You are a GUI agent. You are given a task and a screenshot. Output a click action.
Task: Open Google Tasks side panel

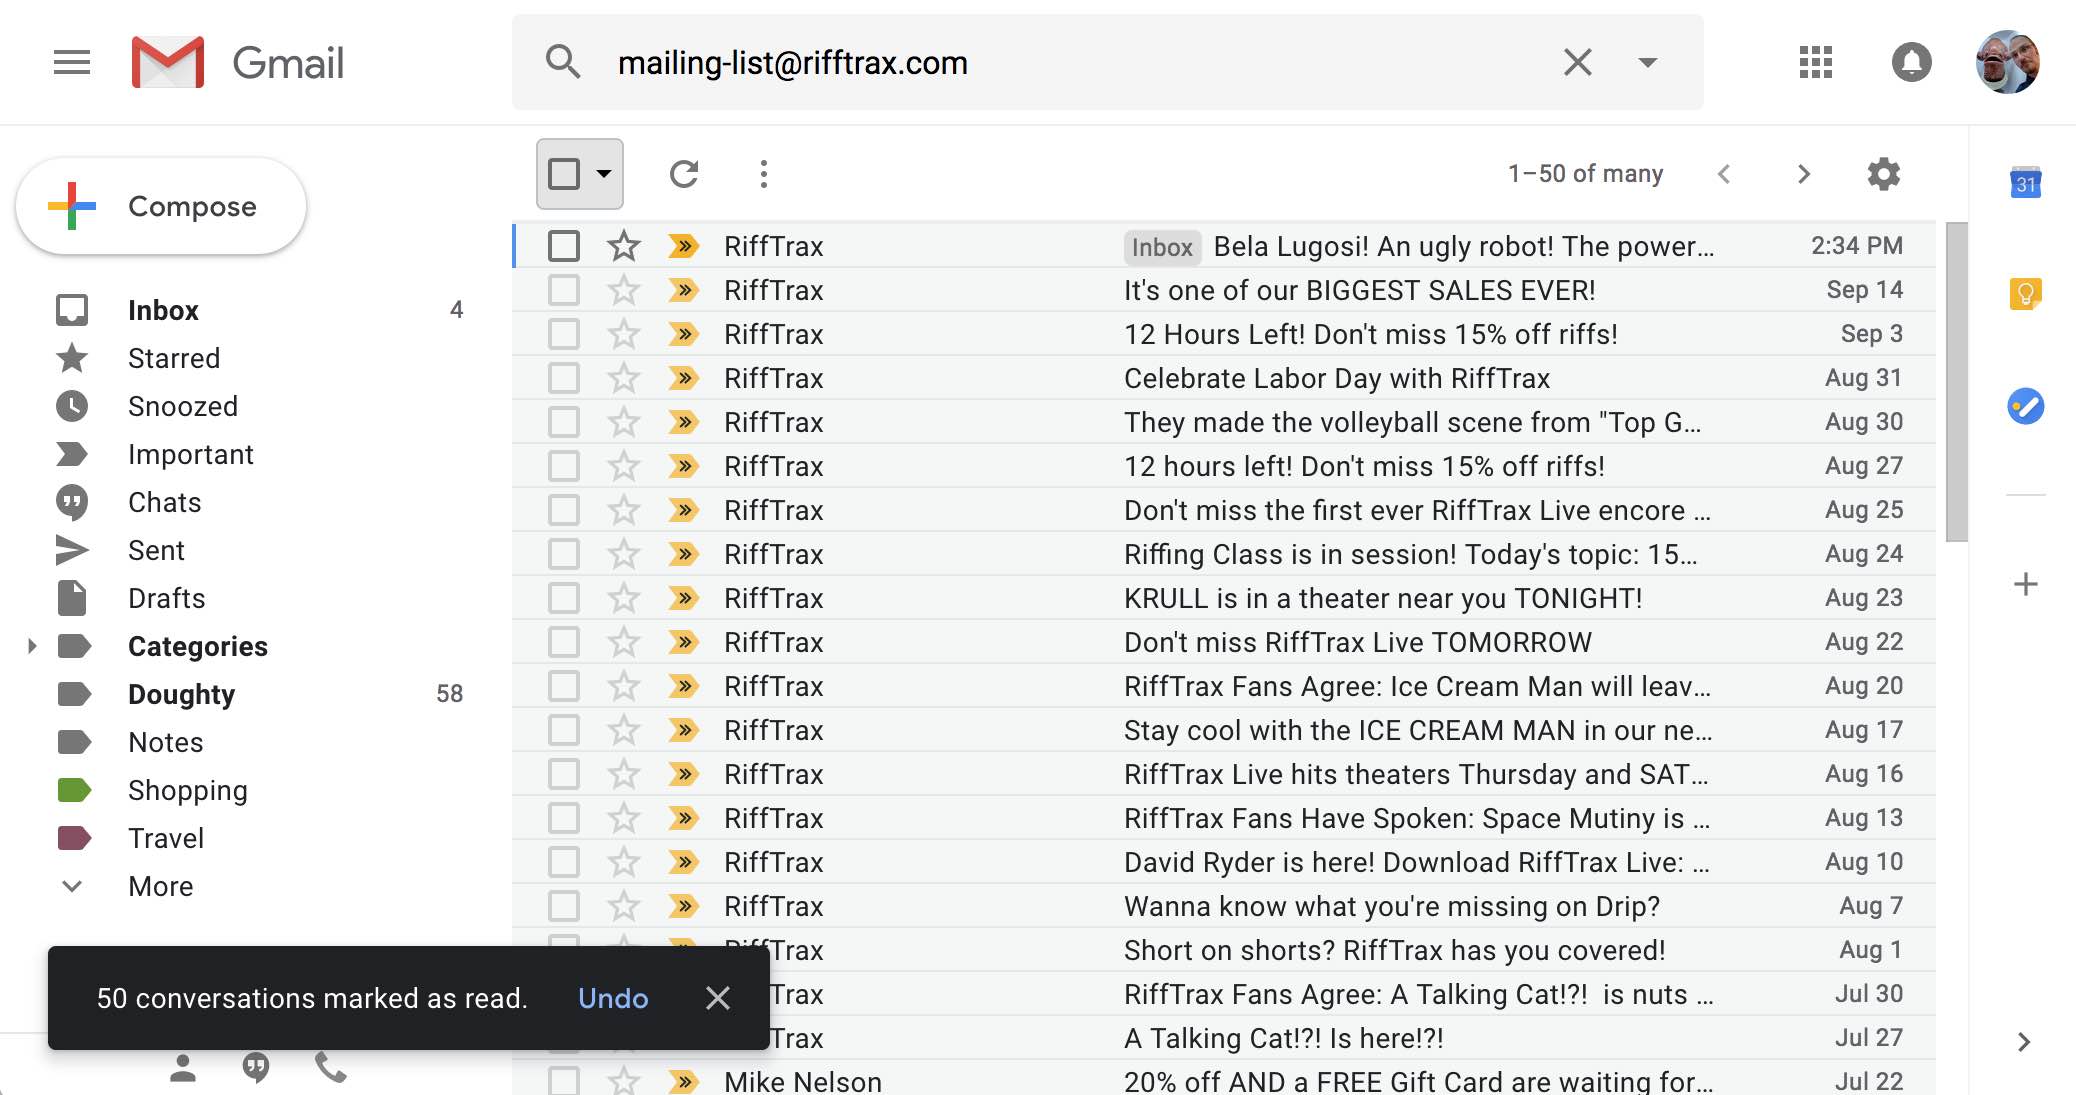2026,406
